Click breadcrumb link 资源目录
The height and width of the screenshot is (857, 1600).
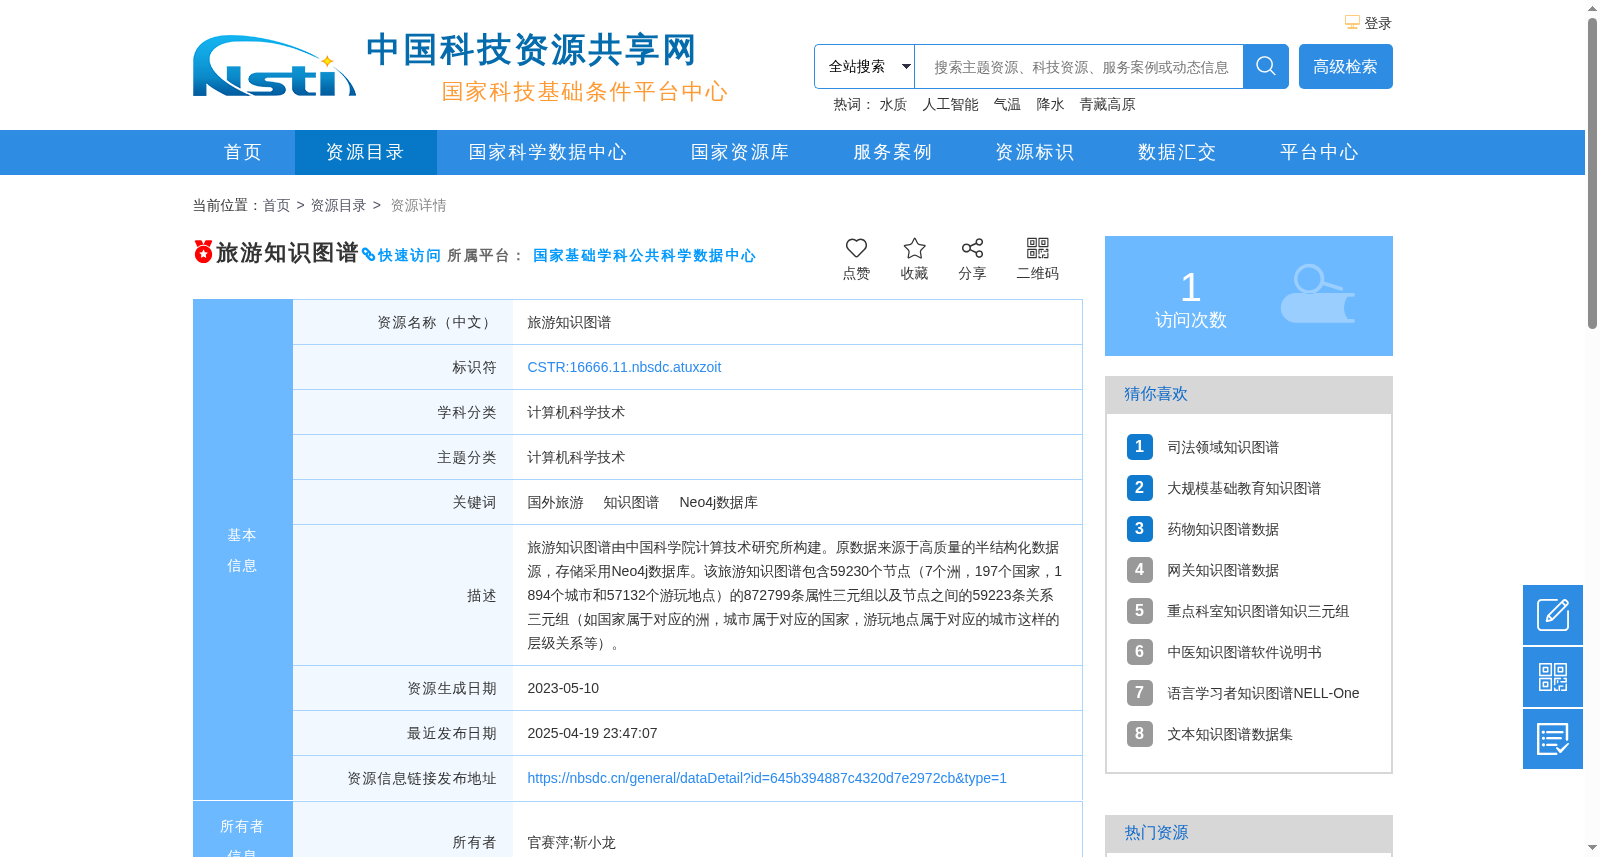coord(338,205)
